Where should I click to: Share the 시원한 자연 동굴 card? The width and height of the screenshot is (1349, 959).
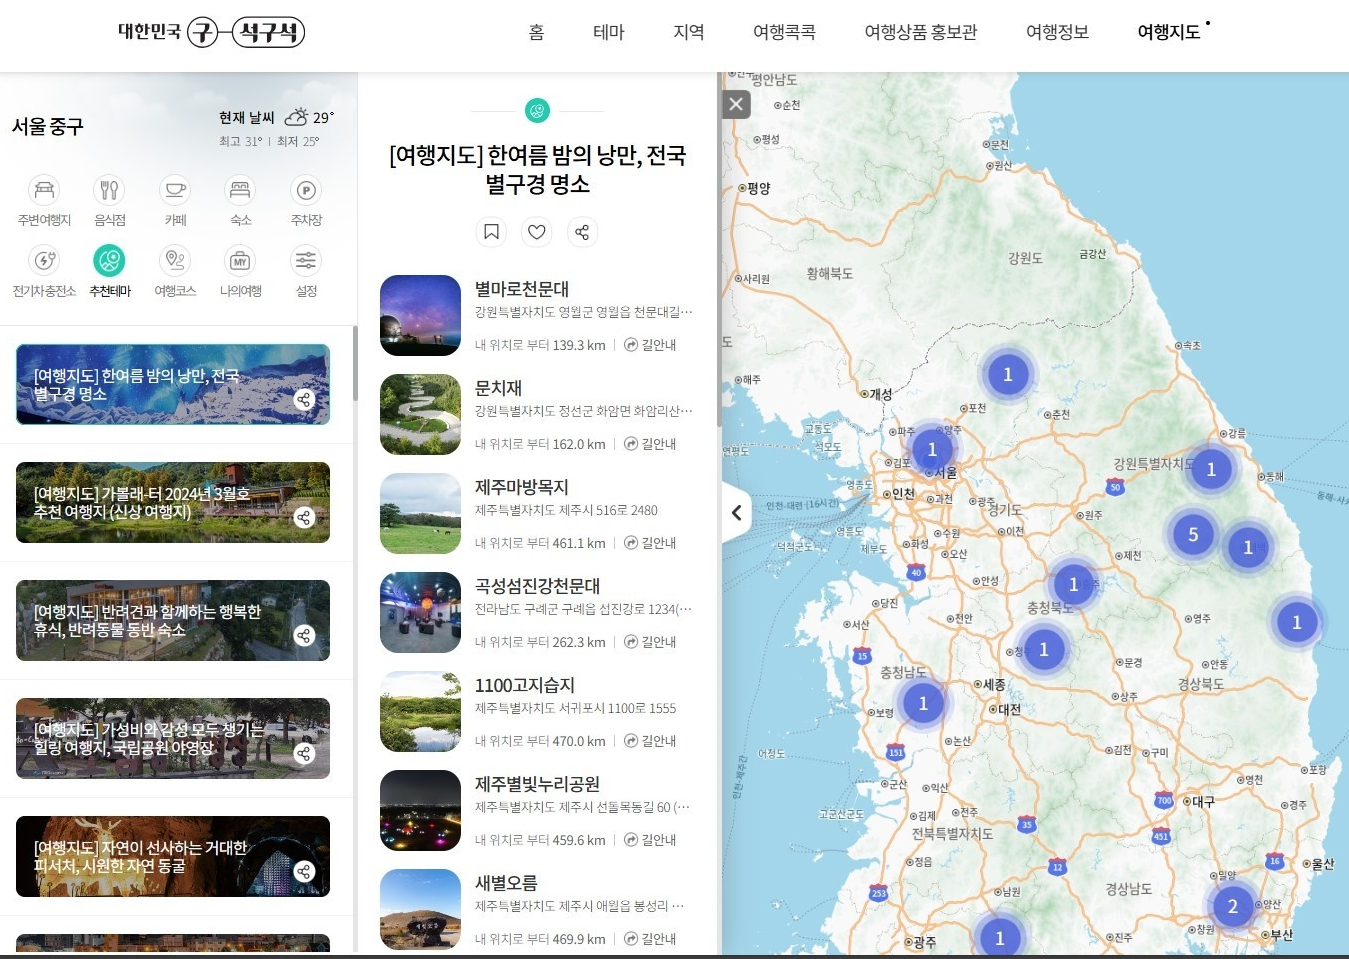[304, 872]
